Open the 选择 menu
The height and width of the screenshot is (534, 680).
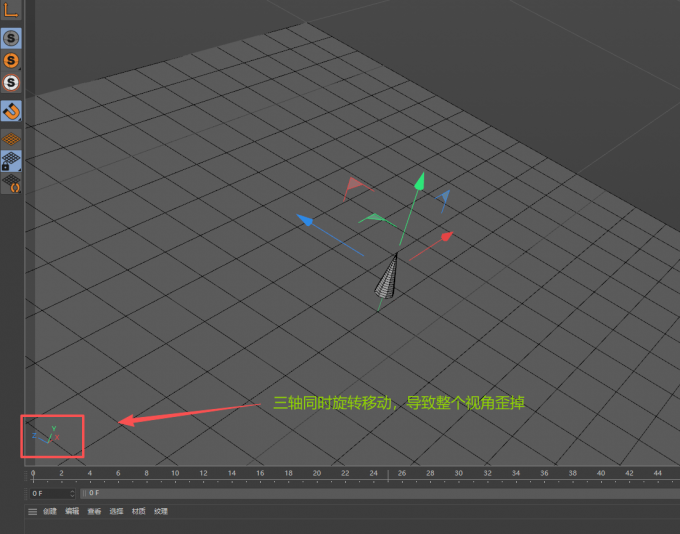(116, 511)
